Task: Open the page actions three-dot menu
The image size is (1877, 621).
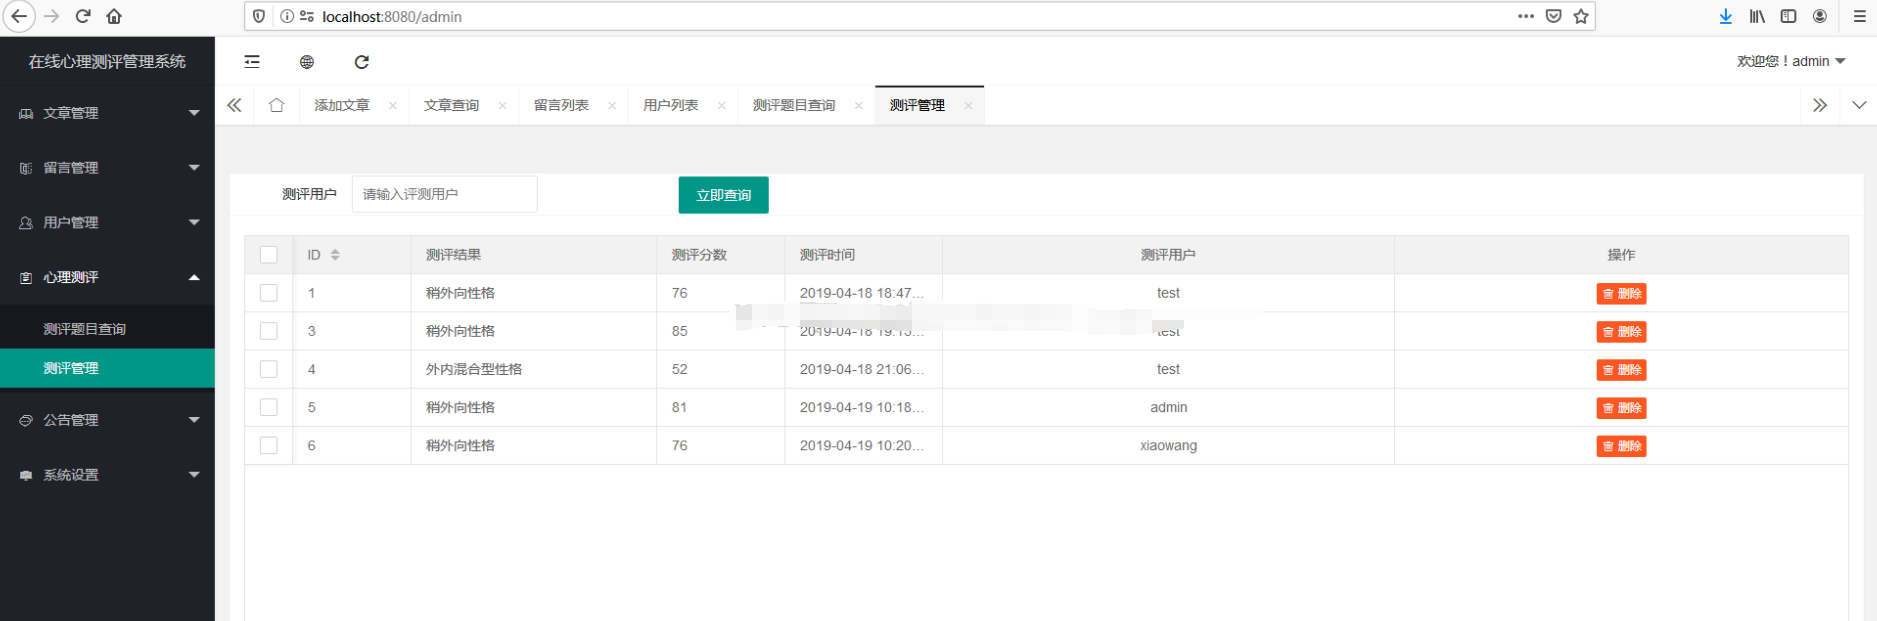Action: [1526, 16]
